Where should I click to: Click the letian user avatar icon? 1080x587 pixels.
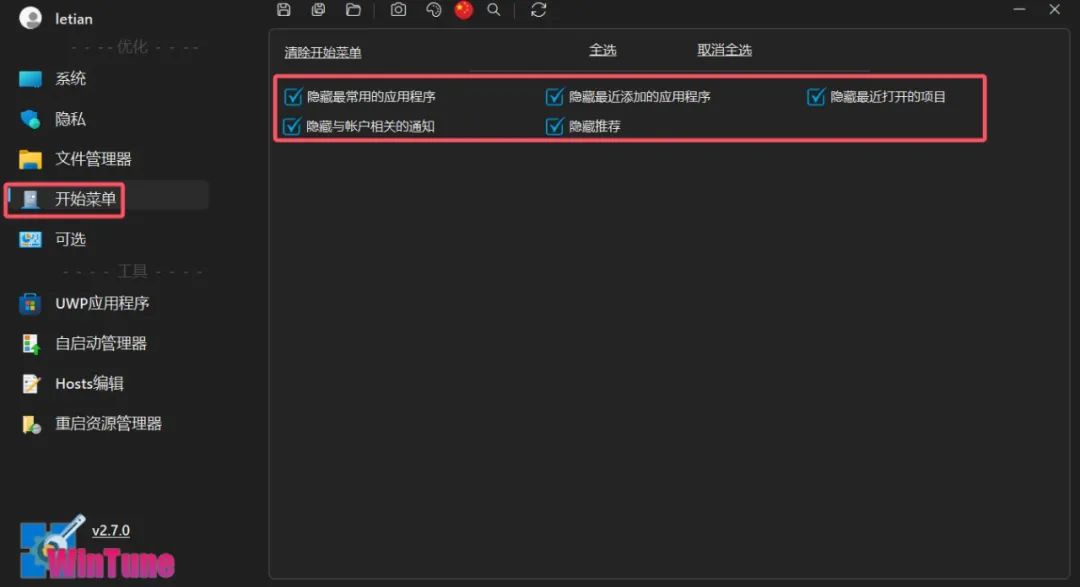click(30, 18)
